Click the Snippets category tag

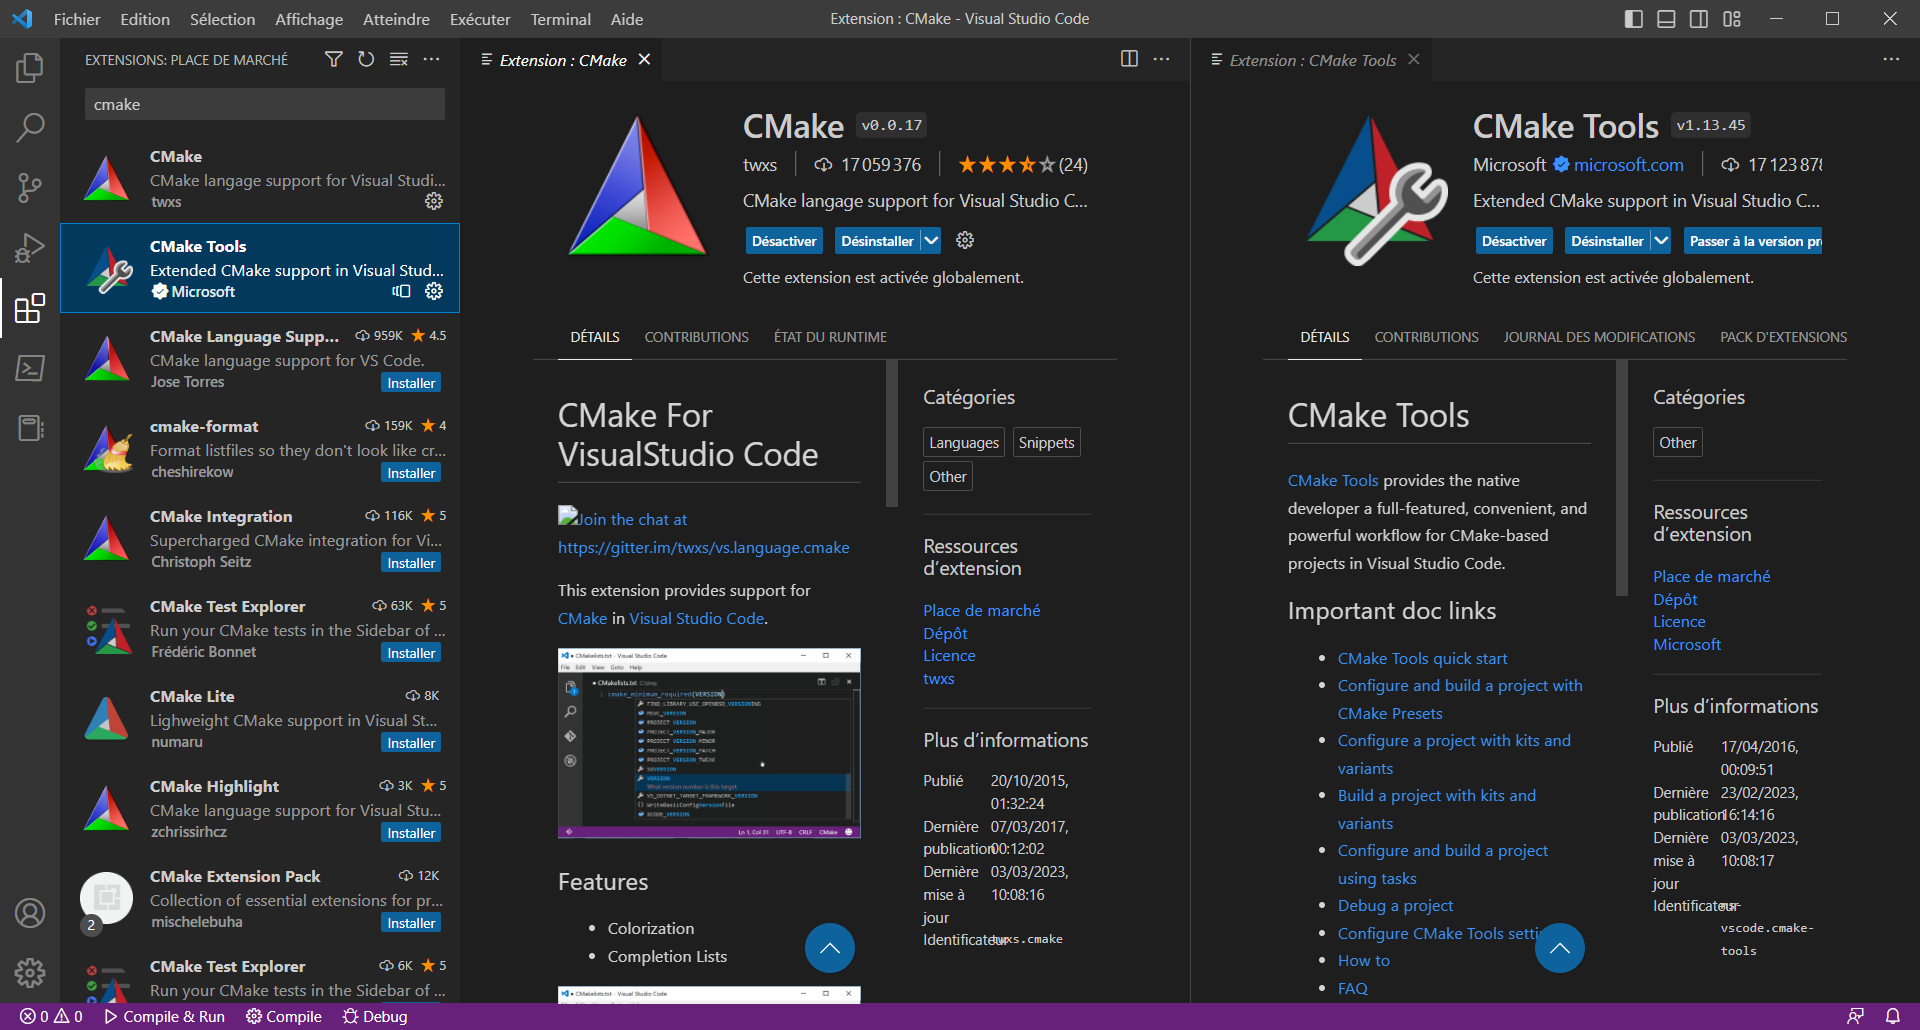coord(1046,442)
